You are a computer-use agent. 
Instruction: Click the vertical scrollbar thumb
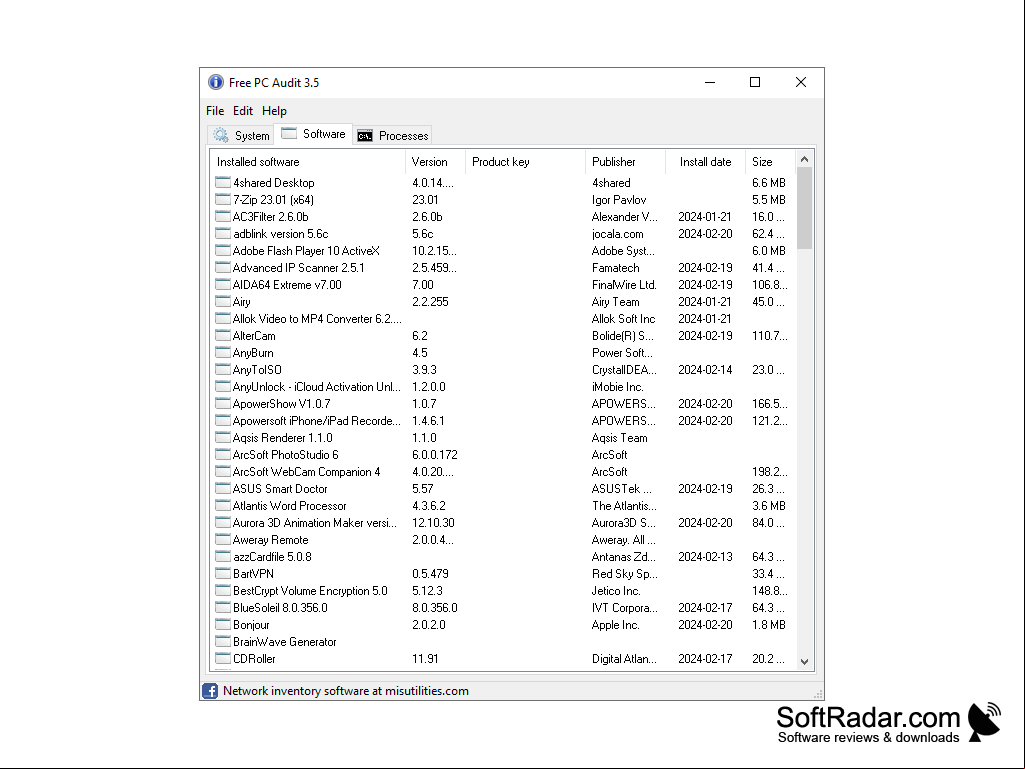tap(805, 208)
